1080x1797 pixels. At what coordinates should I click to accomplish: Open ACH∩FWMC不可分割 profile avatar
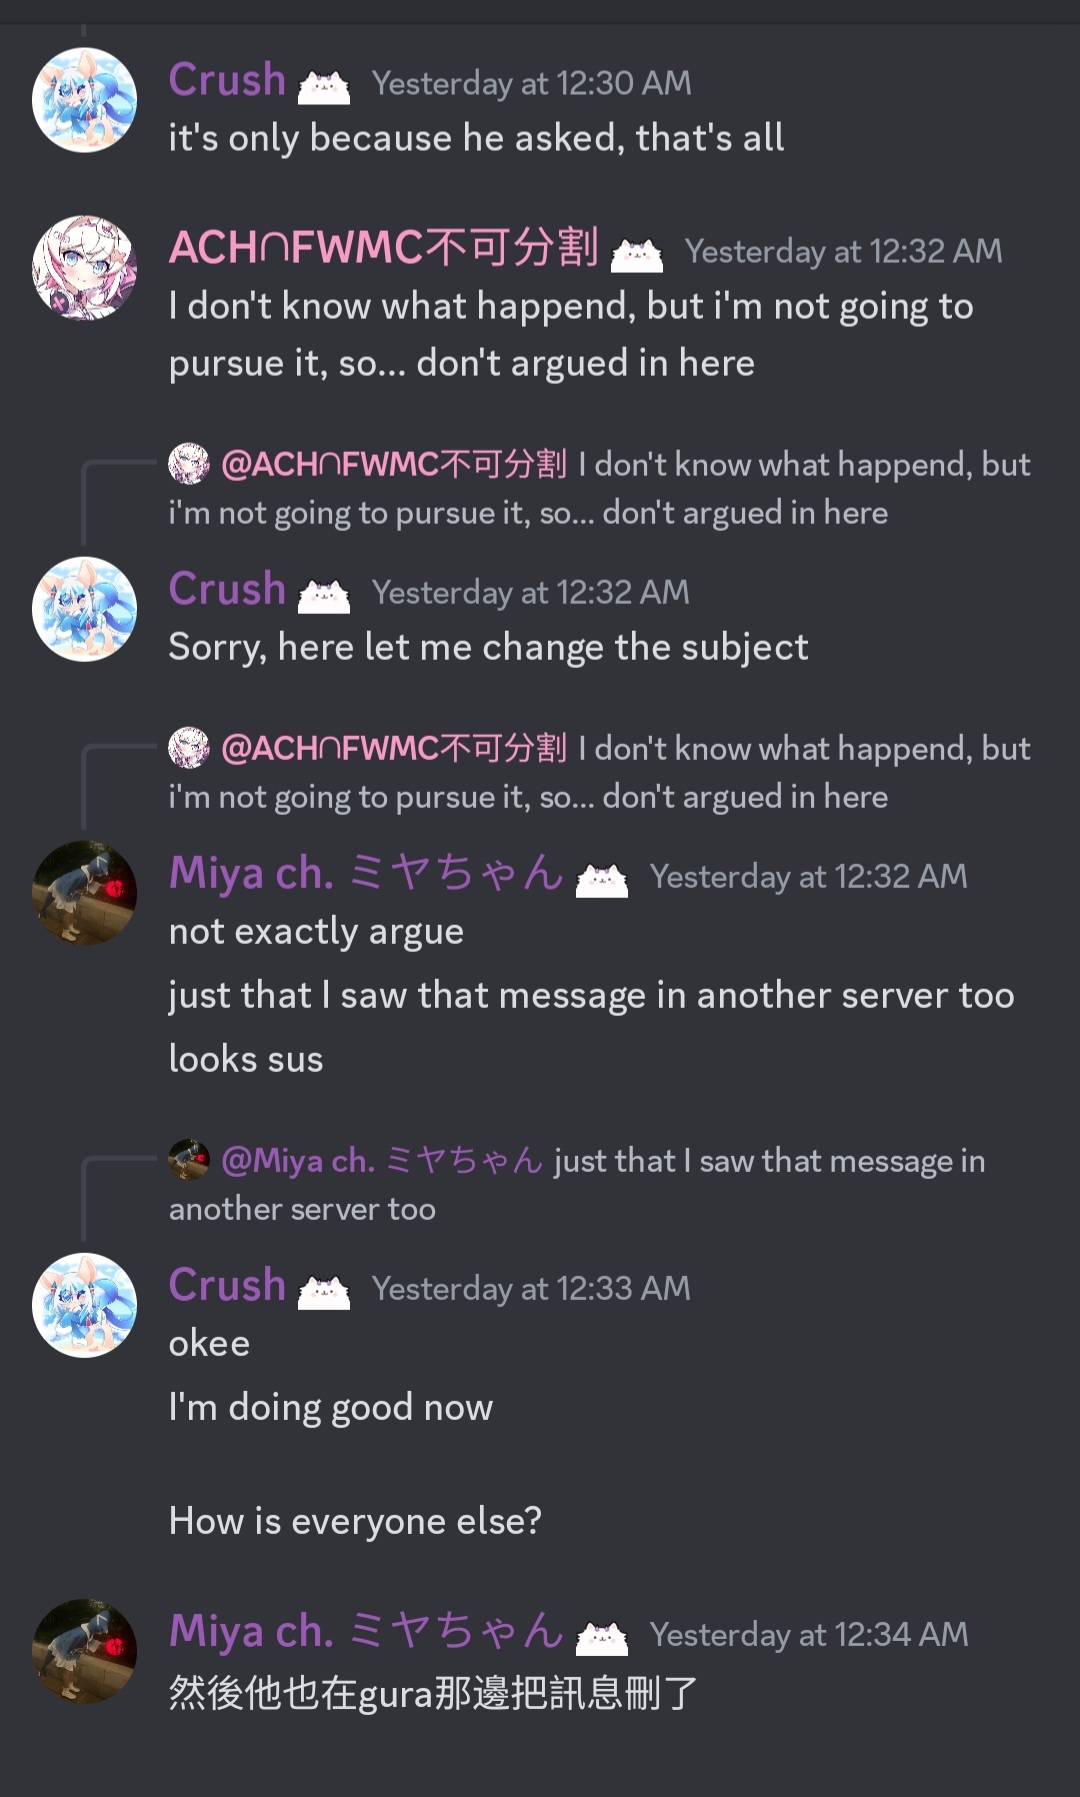pyautogui.click(x=84, y=268)
